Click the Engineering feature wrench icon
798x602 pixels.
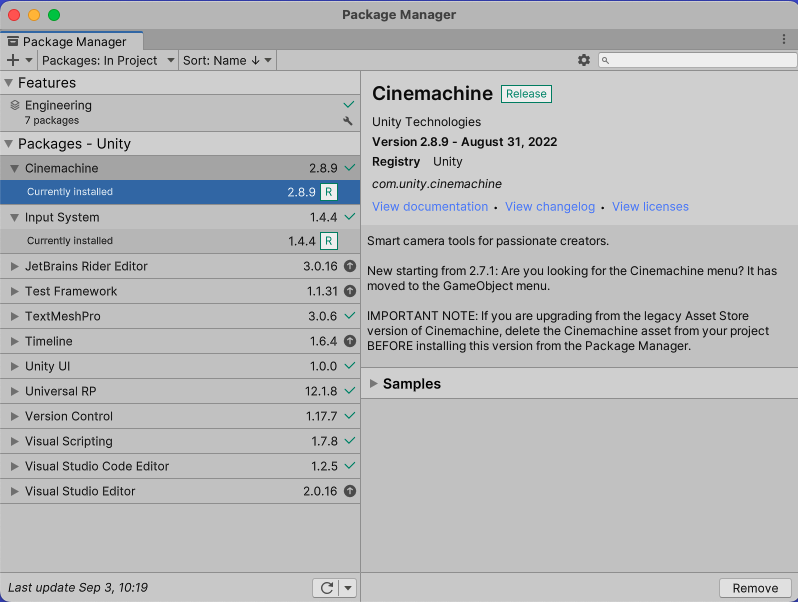348,121
